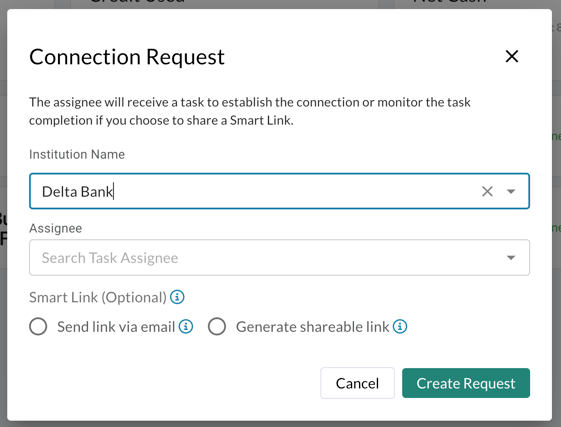Click the Smart Link (Optional) label text
Viewport: 561px width, 427px height.
(x=98, y=297)
